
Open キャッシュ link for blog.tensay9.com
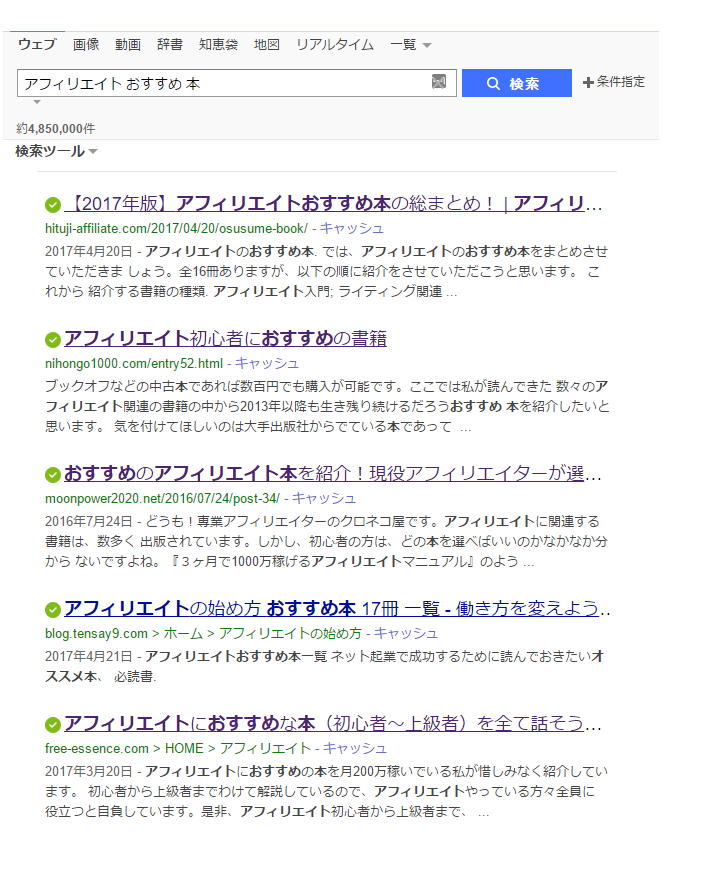[x=406, y=634]
